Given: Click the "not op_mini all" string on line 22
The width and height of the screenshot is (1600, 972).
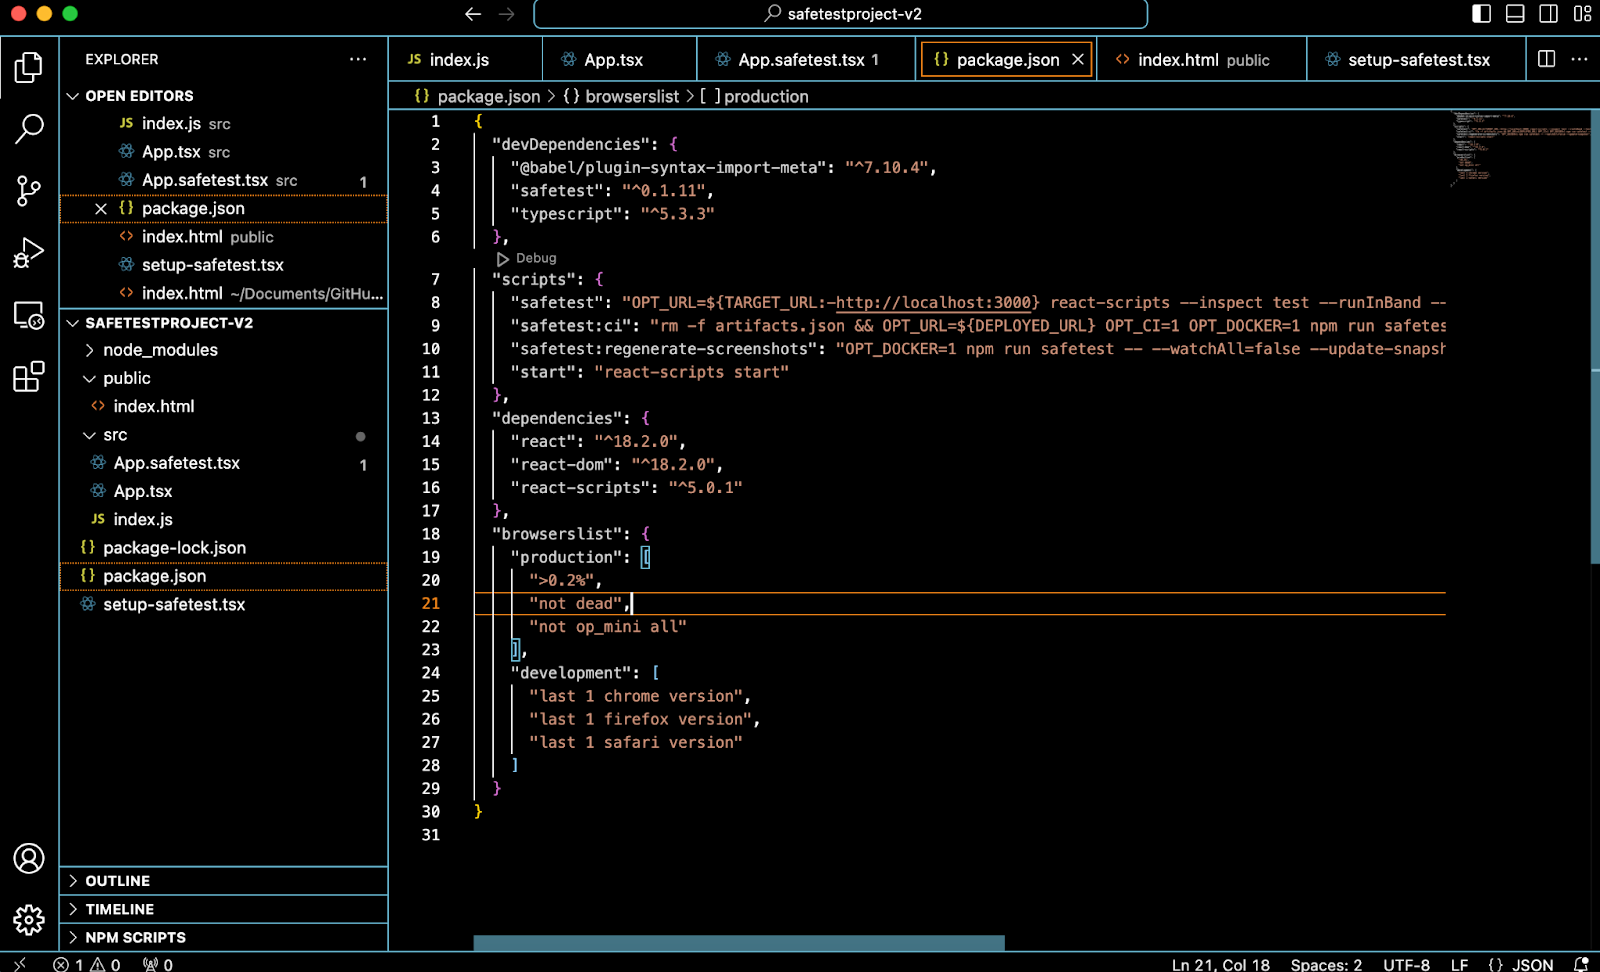Looking at the screenshot, I should point(608,626).
